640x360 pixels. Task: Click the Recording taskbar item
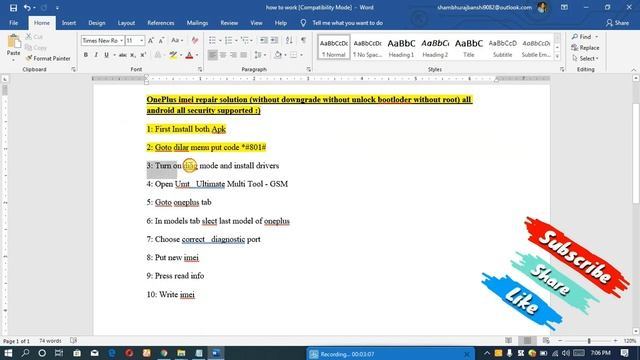pyautogui.click(x=390, y=354)
